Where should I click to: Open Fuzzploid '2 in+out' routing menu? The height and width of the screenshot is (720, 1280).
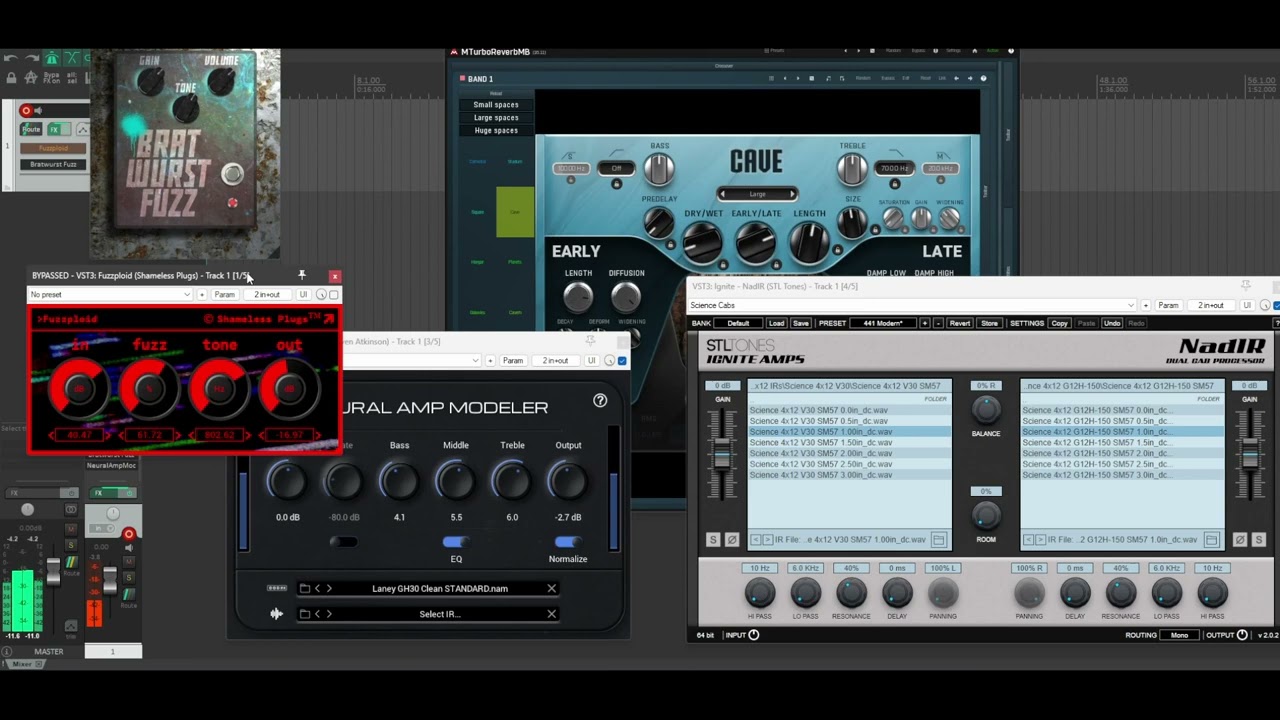tap(267, 295)
